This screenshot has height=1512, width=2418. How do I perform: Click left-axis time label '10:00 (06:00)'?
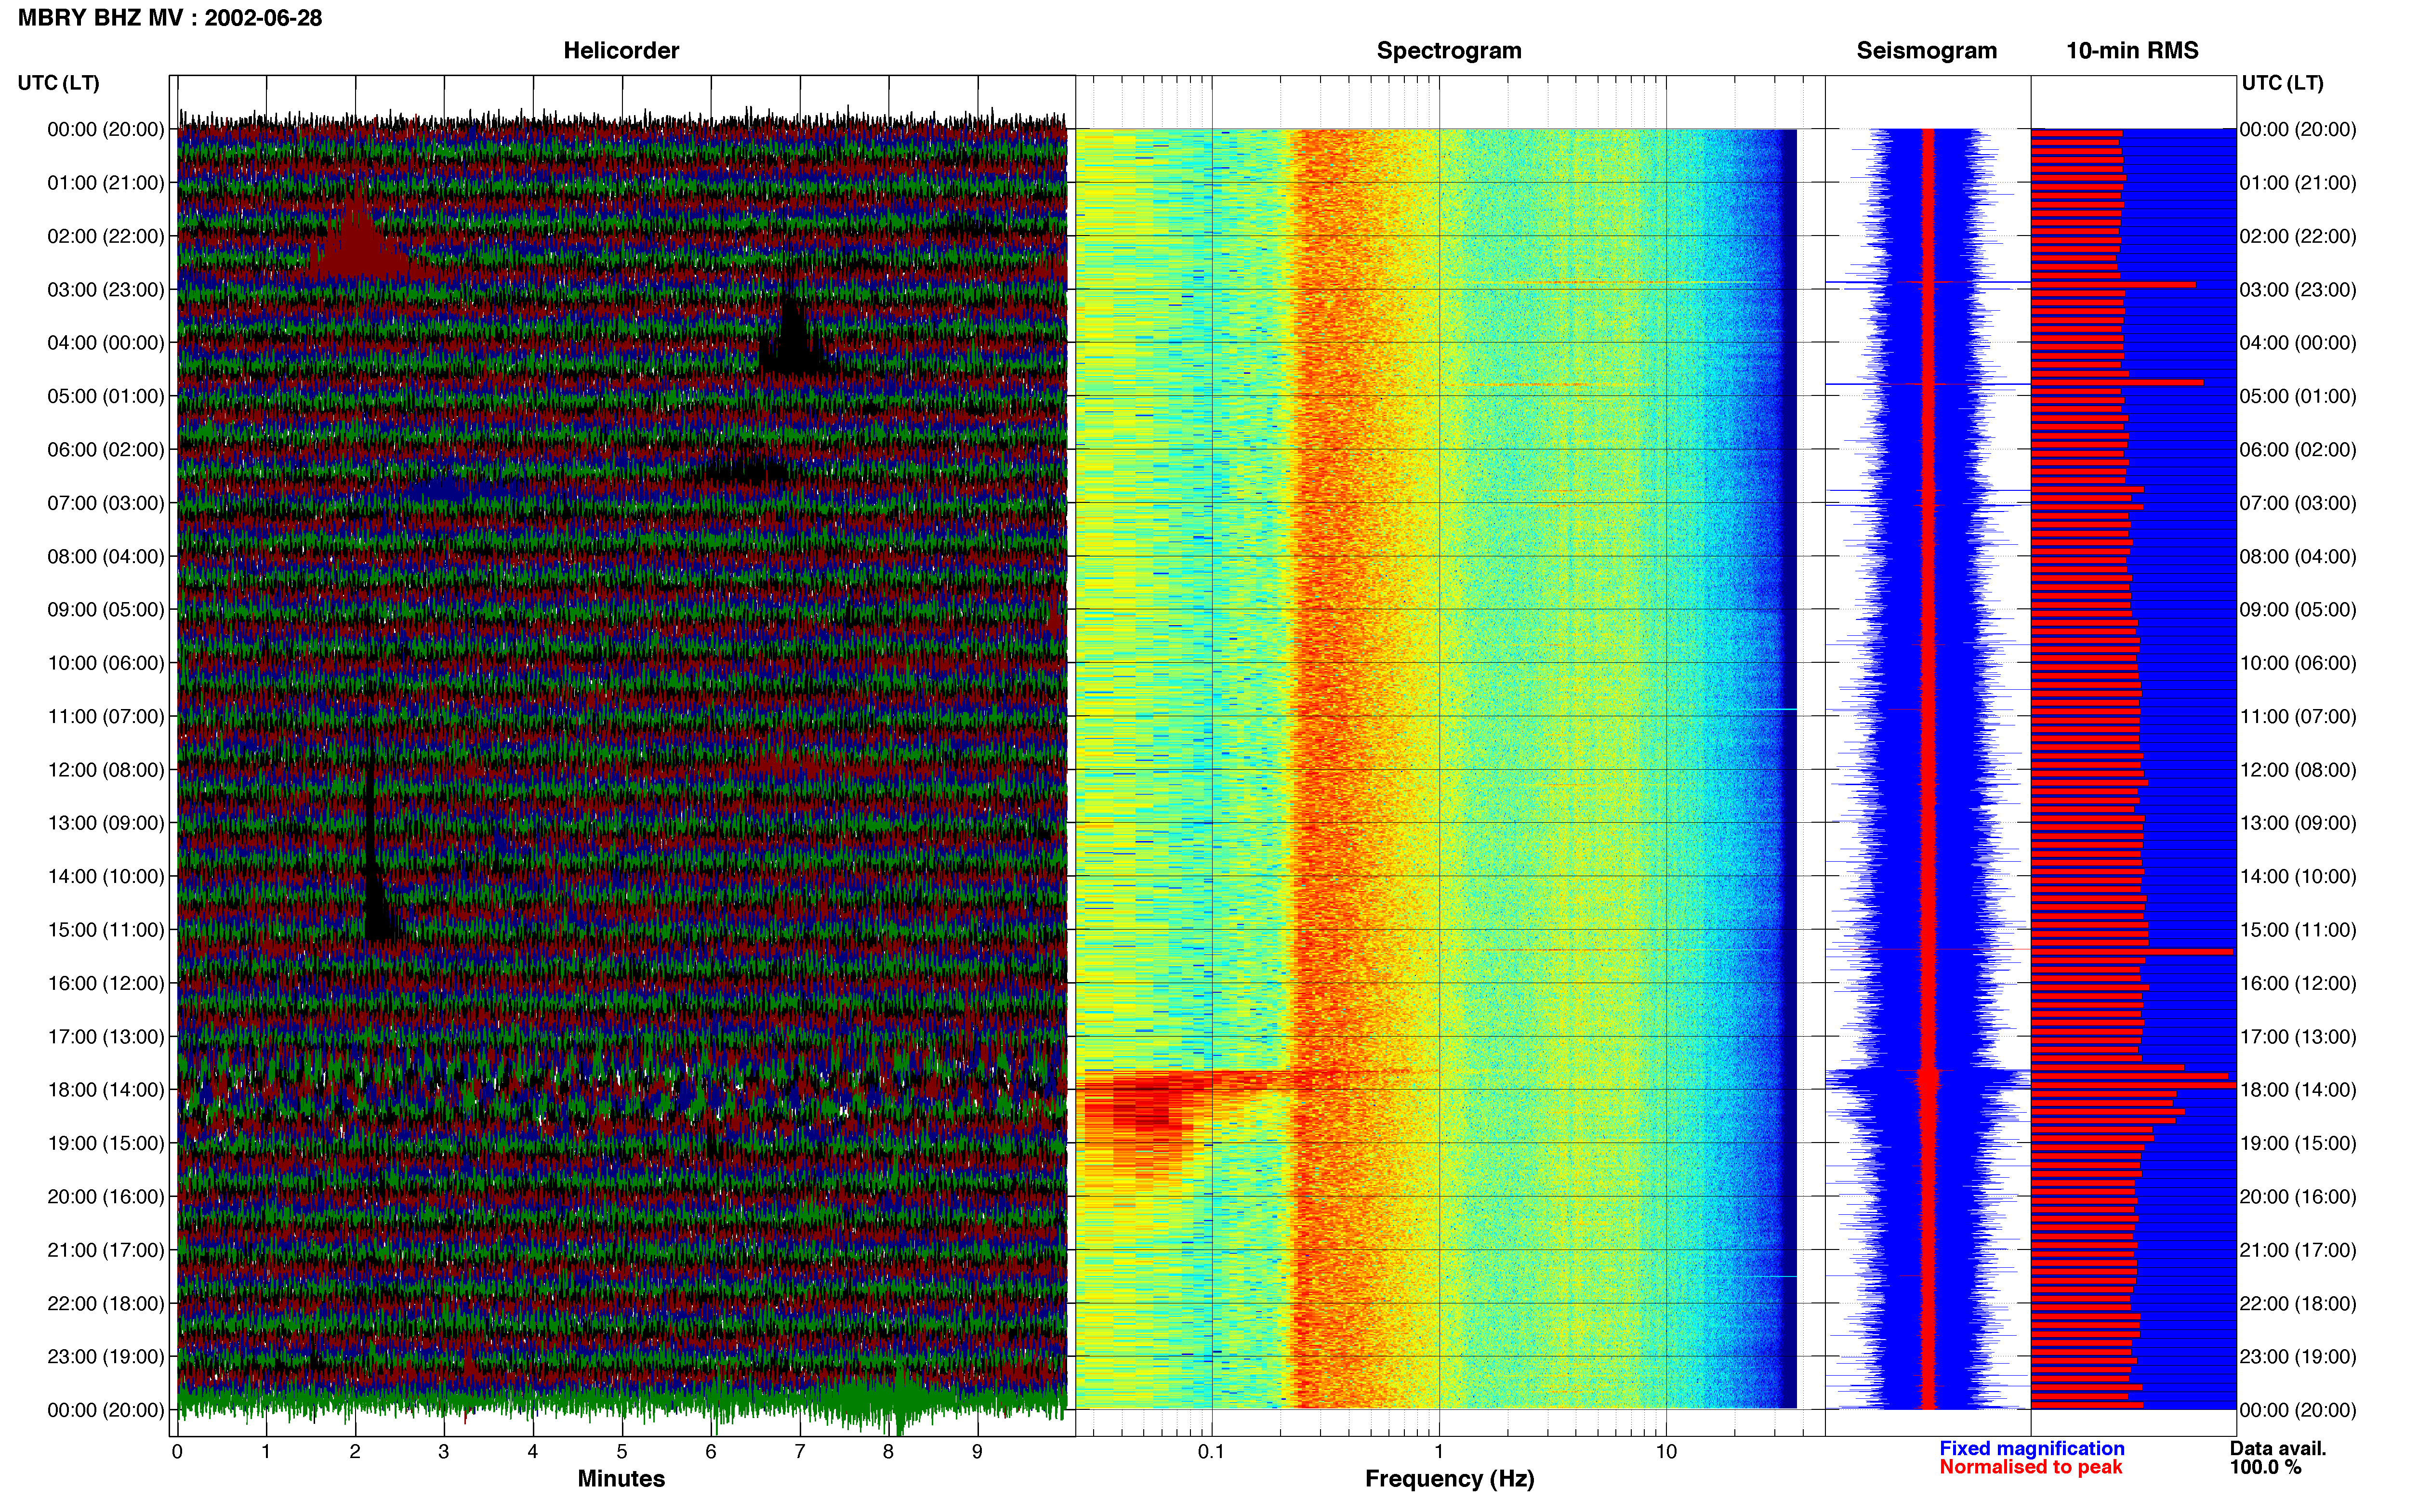click(106, 663)
